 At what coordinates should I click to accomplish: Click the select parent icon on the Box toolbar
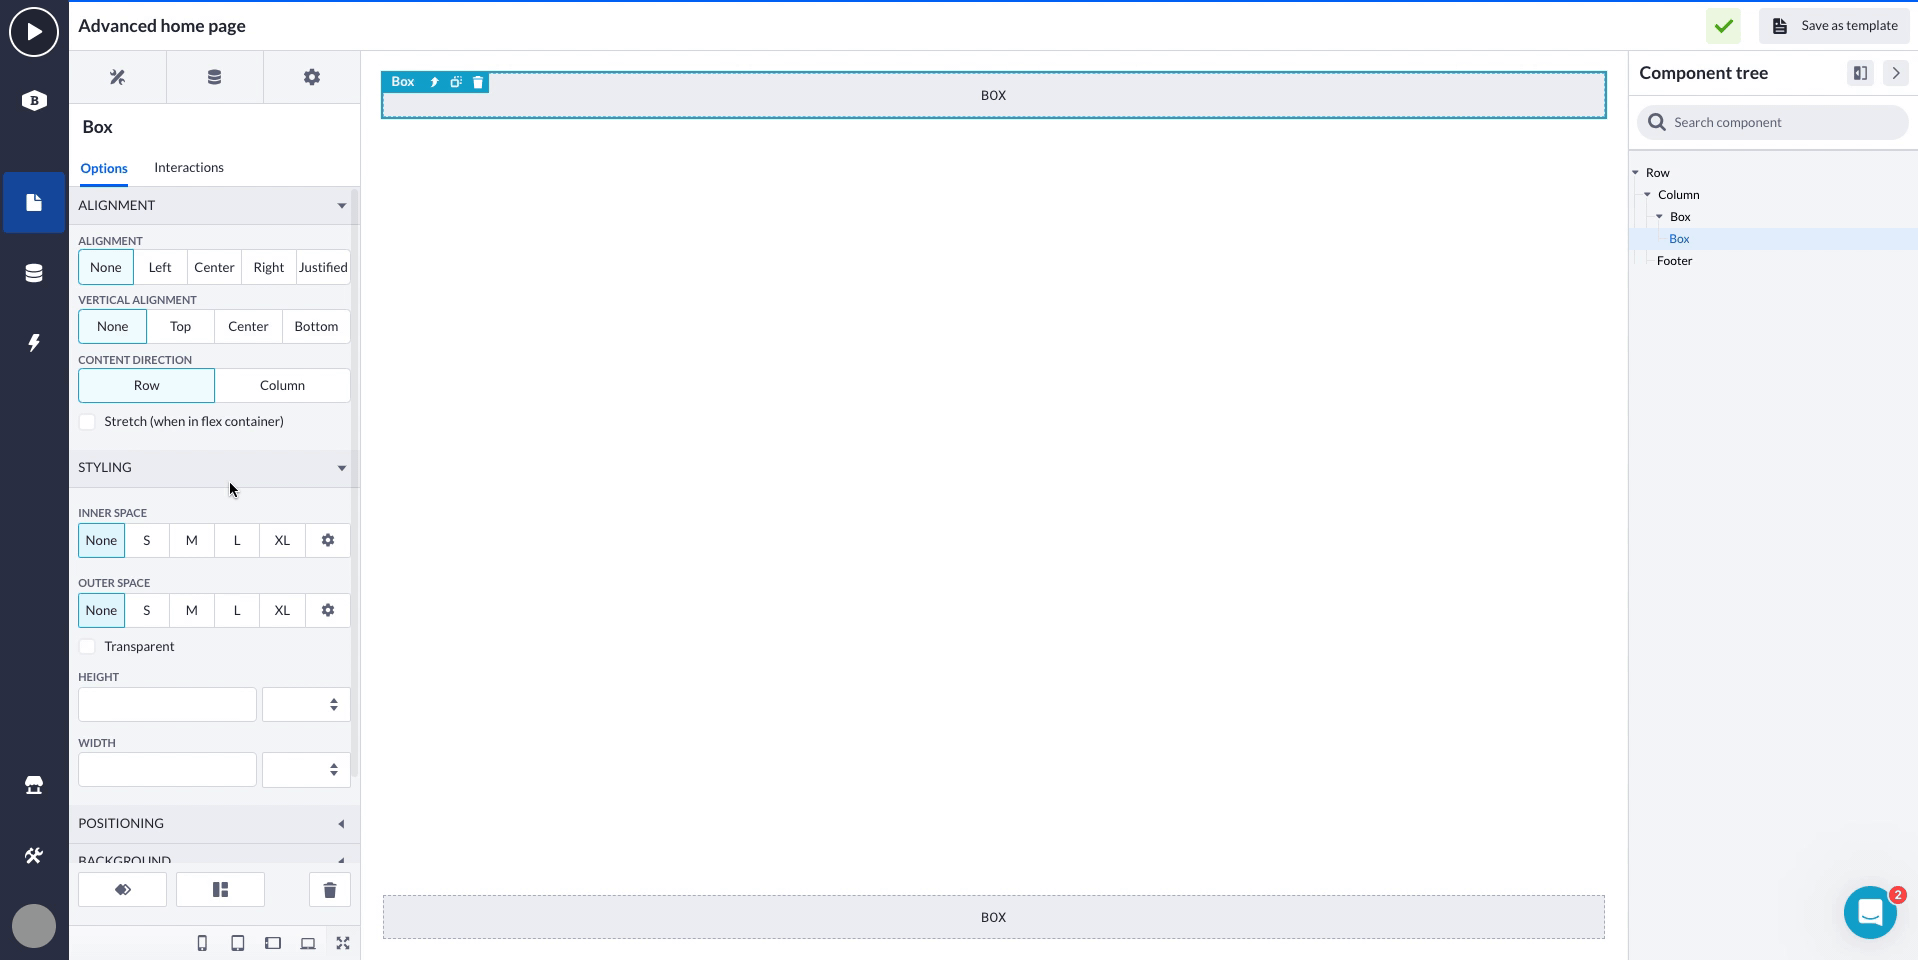pos(434,82)
